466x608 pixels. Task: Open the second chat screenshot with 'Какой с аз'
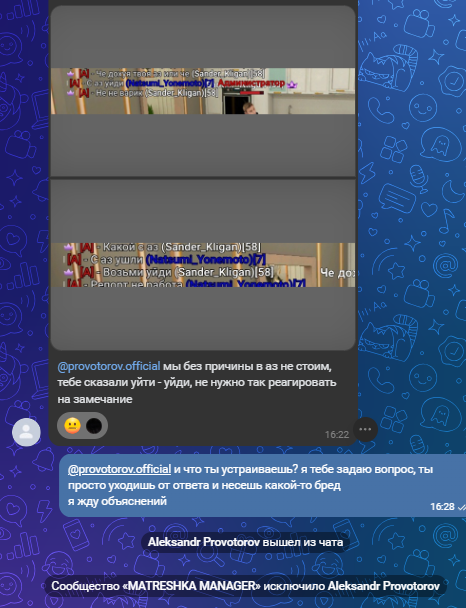coord(203,265)
